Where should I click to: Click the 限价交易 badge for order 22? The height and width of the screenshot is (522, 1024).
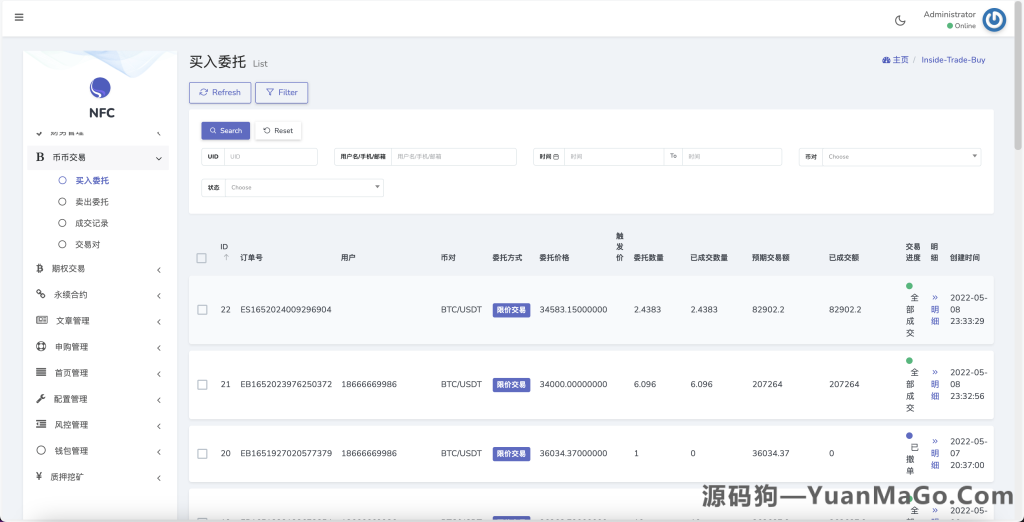[511, 310]
